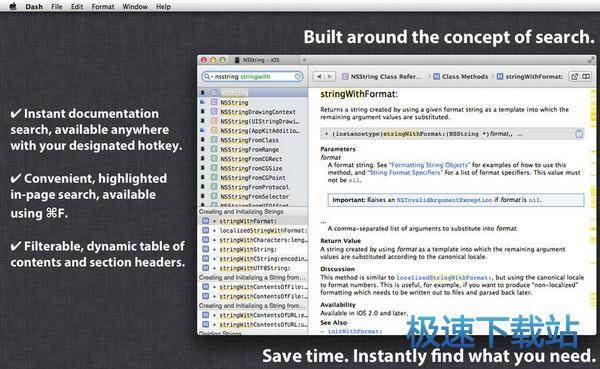The width and height of the screenshot is (600, 369).
Task: Open the Format menu
Action: tap(103, 7)
